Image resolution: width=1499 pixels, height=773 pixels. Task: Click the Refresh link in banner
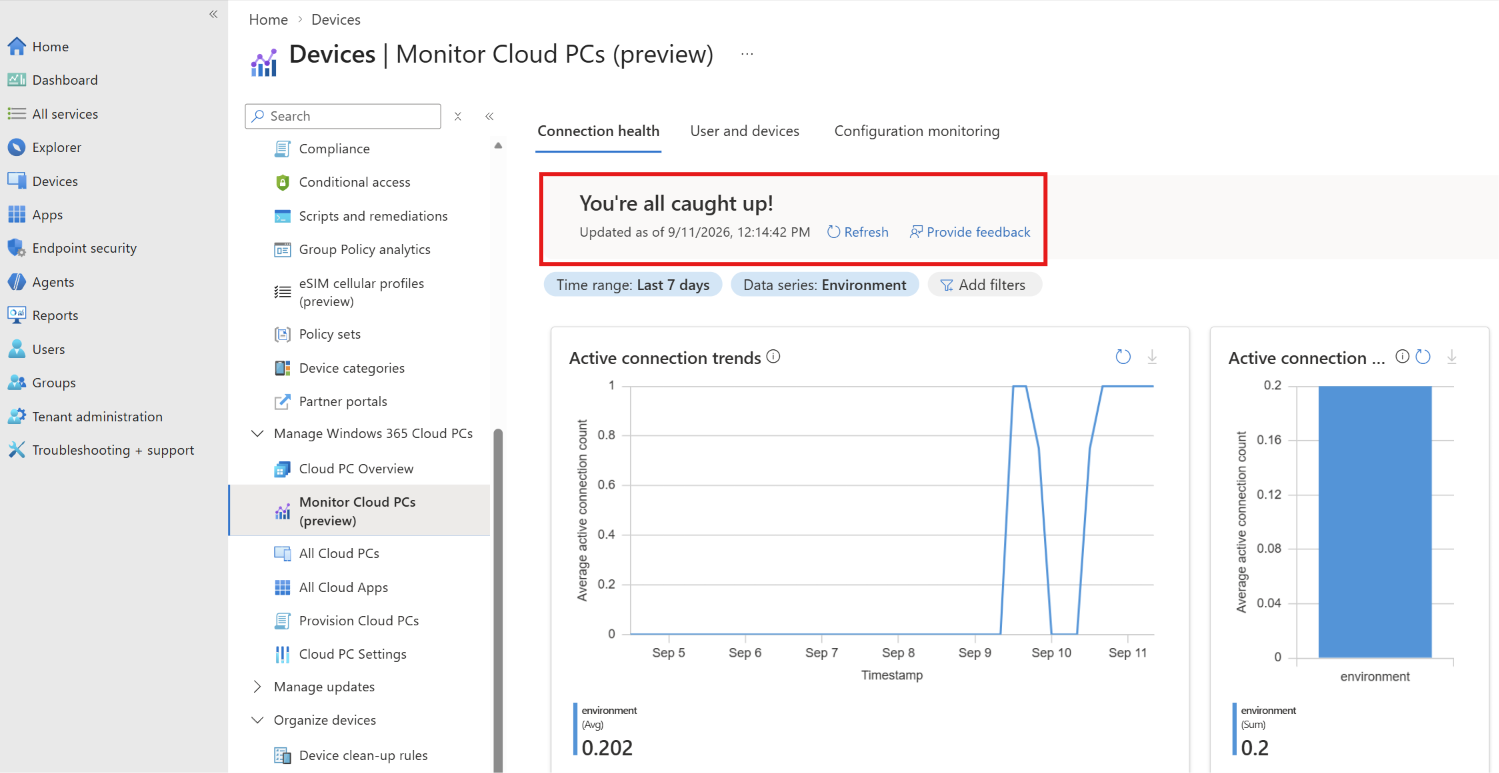(858, 232)
